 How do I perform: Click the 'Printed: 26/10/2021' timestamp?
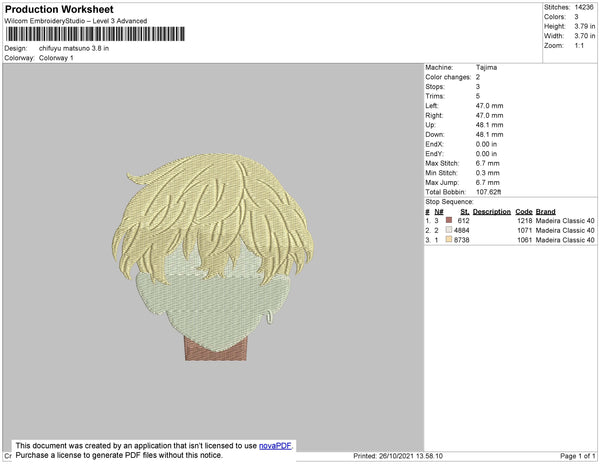point(398,456)
